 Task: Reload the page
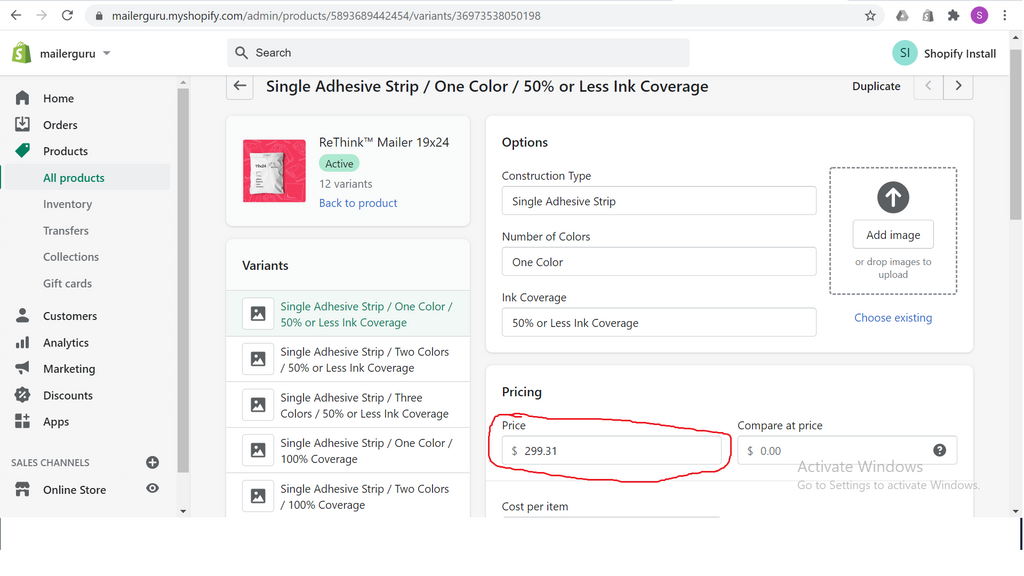click(67, 15)
